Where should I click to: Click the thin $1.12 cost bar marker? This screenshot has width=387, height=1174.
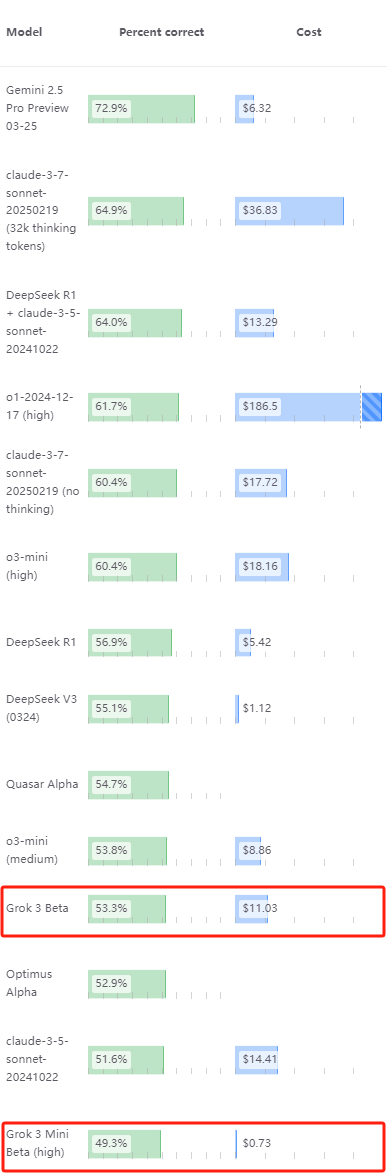237,708
